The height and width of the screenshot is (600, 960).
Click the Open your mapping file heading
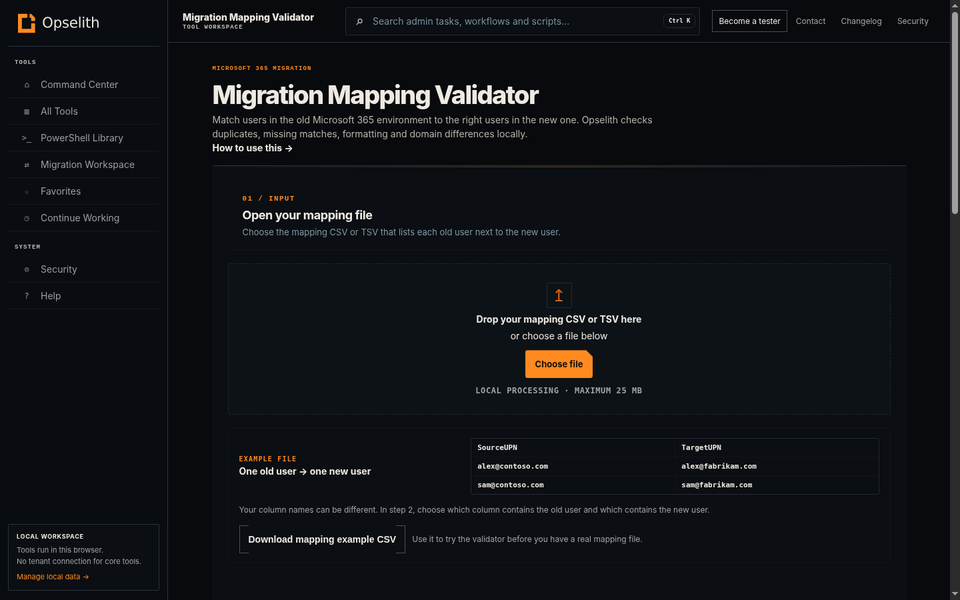pyautogui.click(x=307, y=215)
